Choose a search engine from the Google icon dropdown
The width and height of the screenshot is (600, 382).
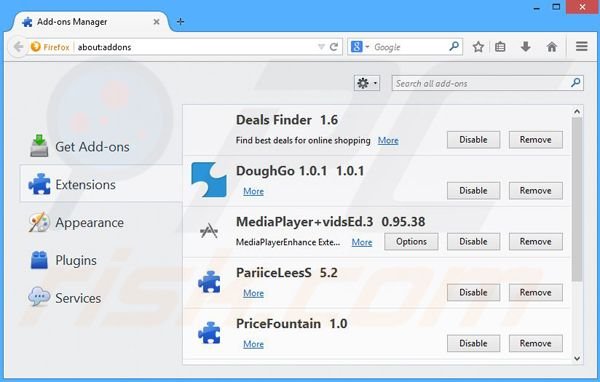[360, 47]
